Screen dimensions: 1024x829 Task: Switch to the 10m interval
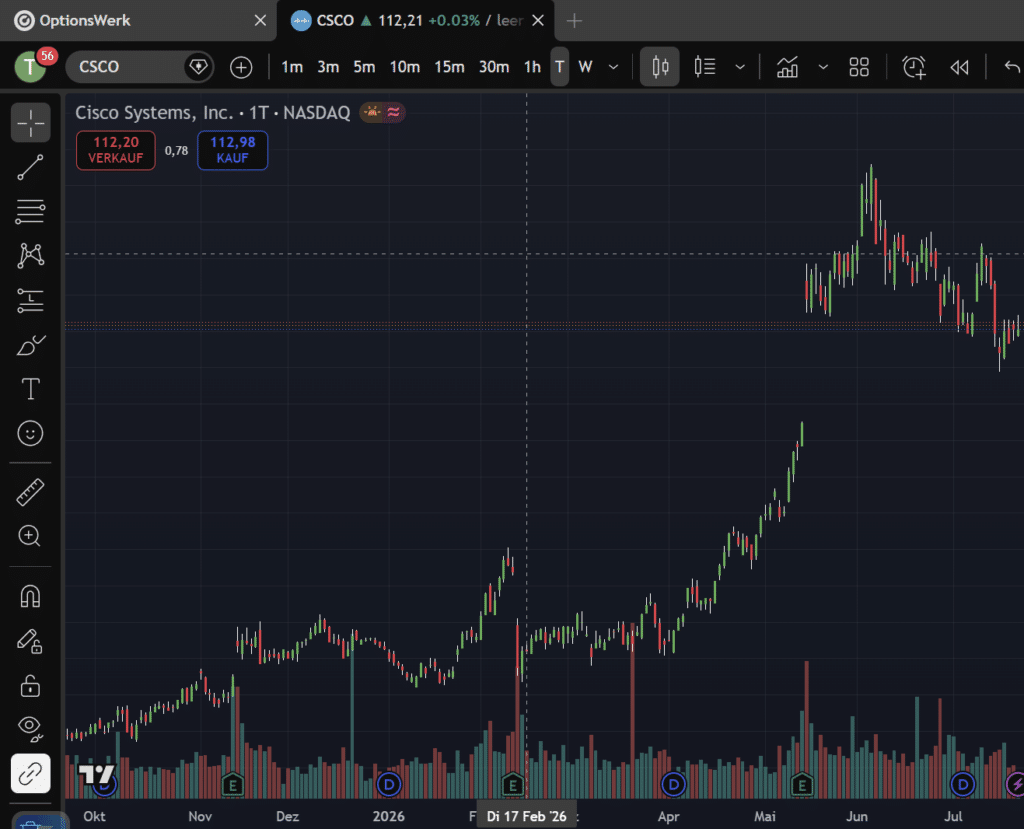405,67
